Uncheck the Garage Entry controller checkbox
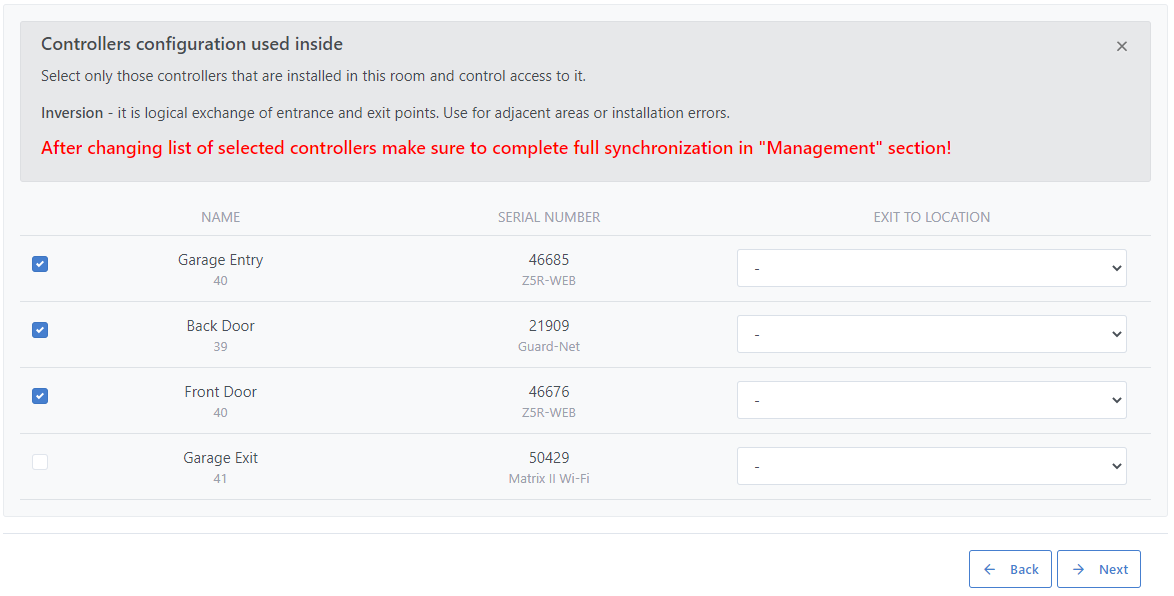Screen dimensions: 1174x596 pos(40,264)
